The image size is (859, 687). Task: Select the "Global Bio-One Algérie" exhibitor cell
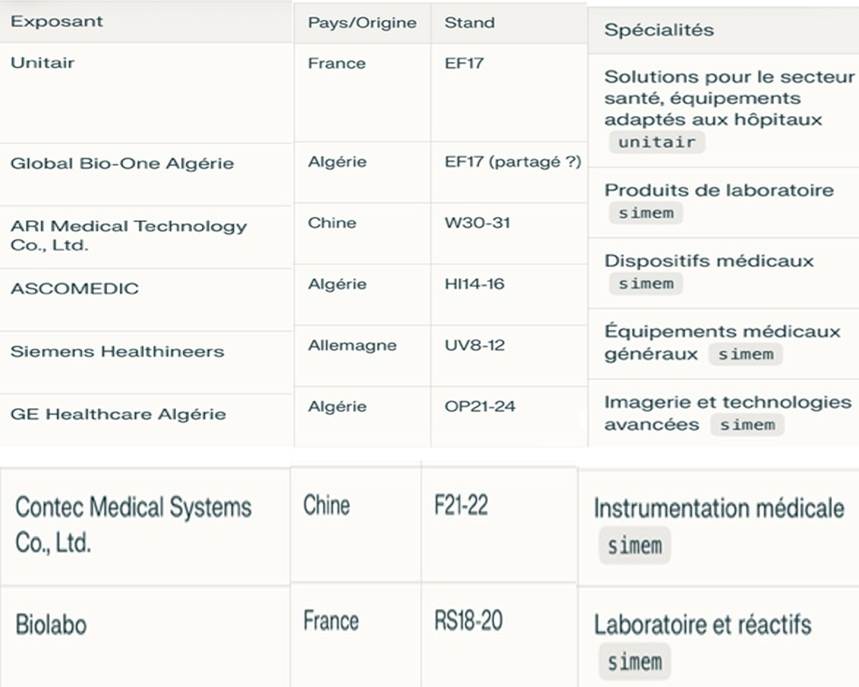[122, 163]
